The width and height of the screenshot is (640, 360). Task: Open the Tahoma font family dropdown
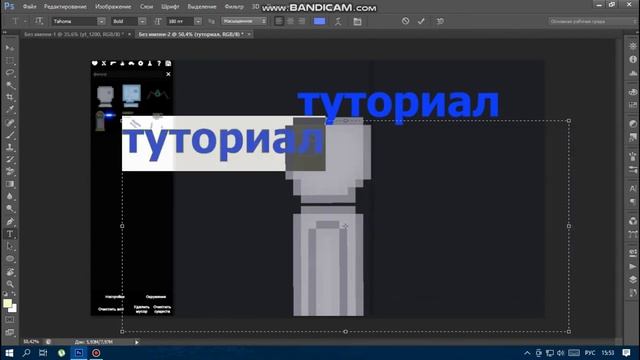coord(101,21)
